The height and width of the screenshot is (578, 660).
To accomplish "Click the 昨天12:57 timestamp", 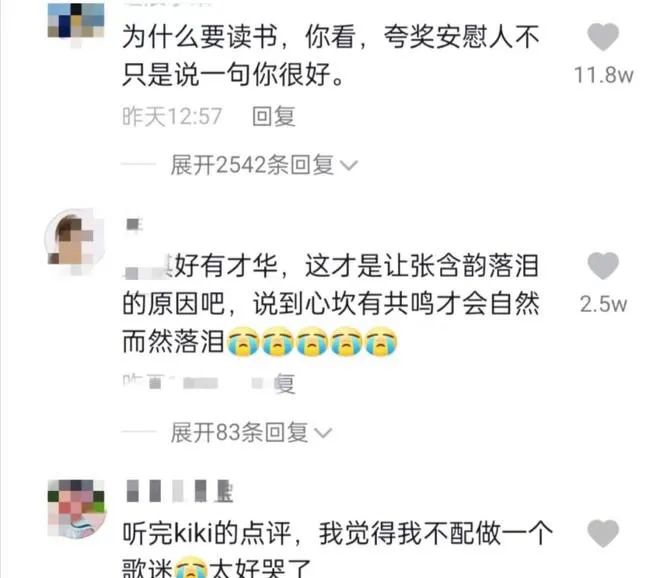I will 172,117.
